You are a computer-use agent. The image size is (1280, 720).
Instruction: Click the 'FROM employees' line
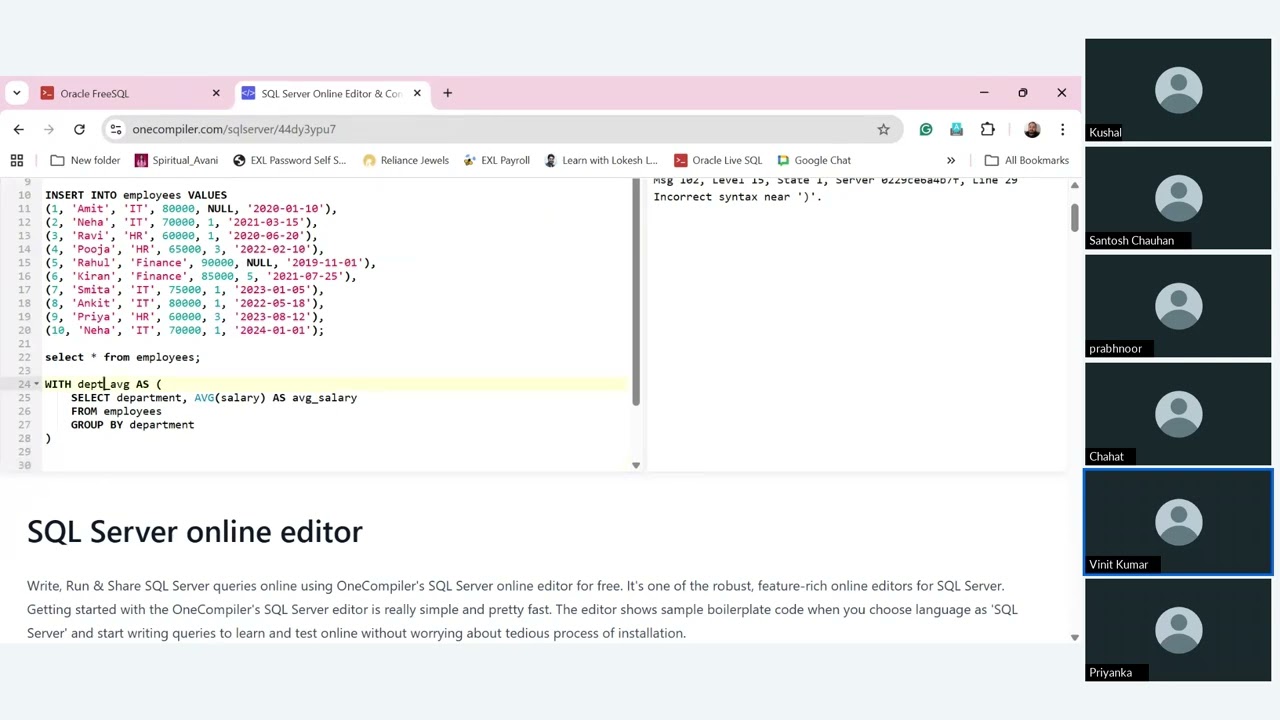pos(116,411)
